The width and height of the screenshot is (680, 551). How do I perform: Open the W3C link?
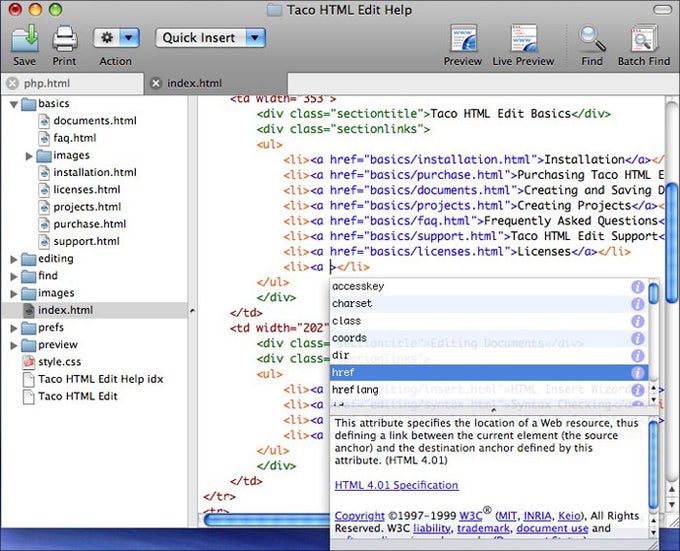point(471,516)
